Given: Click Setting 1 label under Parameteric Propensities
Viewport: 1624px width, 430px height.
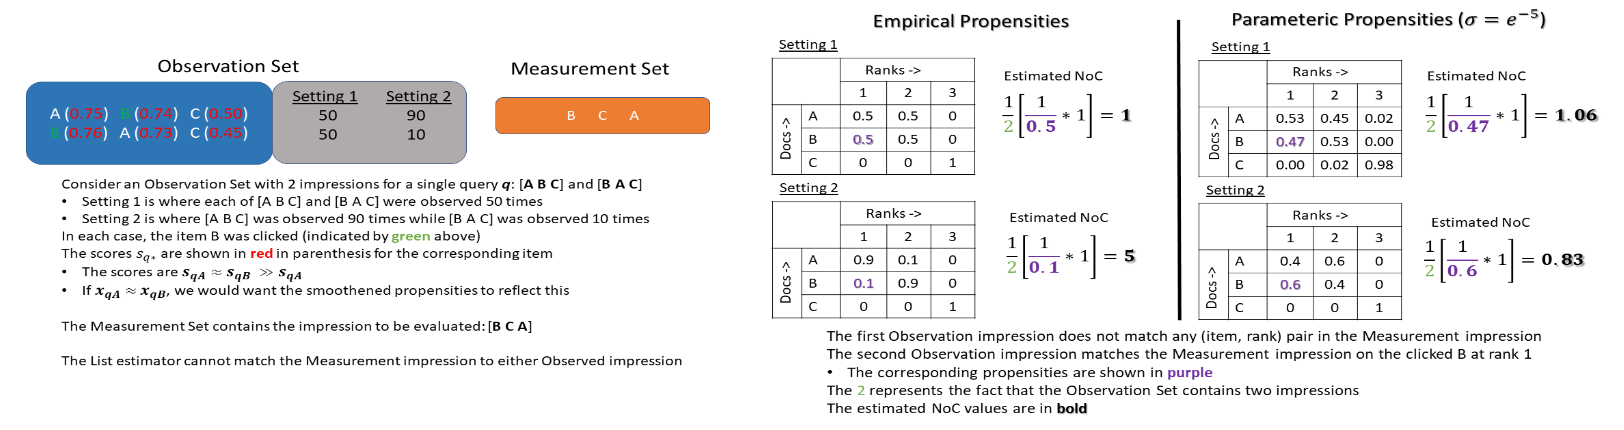Looking at the screenshot, I should [x=1240, y=47].
